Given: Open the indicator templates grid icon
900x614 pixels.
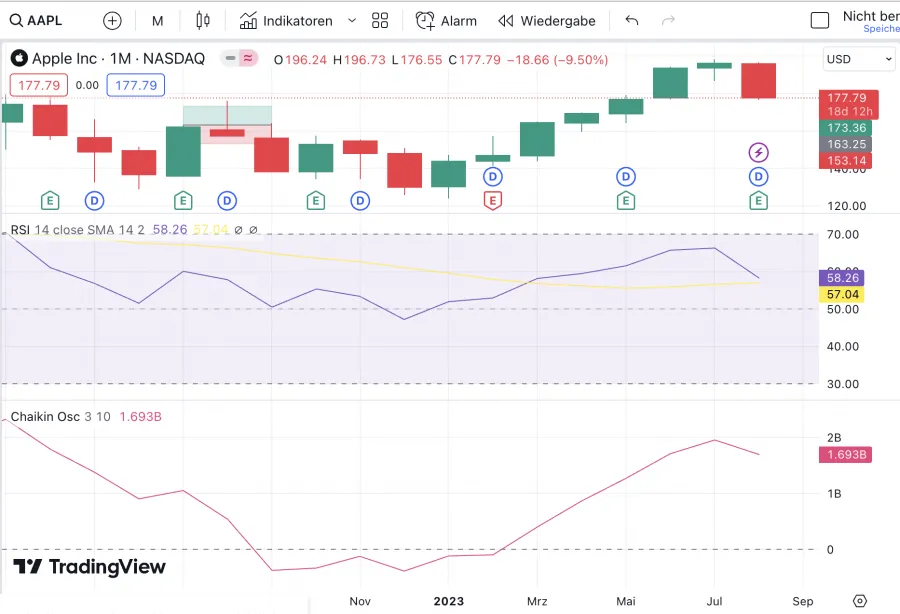Looking at the screenshot, I should click(x=380, y=20).
